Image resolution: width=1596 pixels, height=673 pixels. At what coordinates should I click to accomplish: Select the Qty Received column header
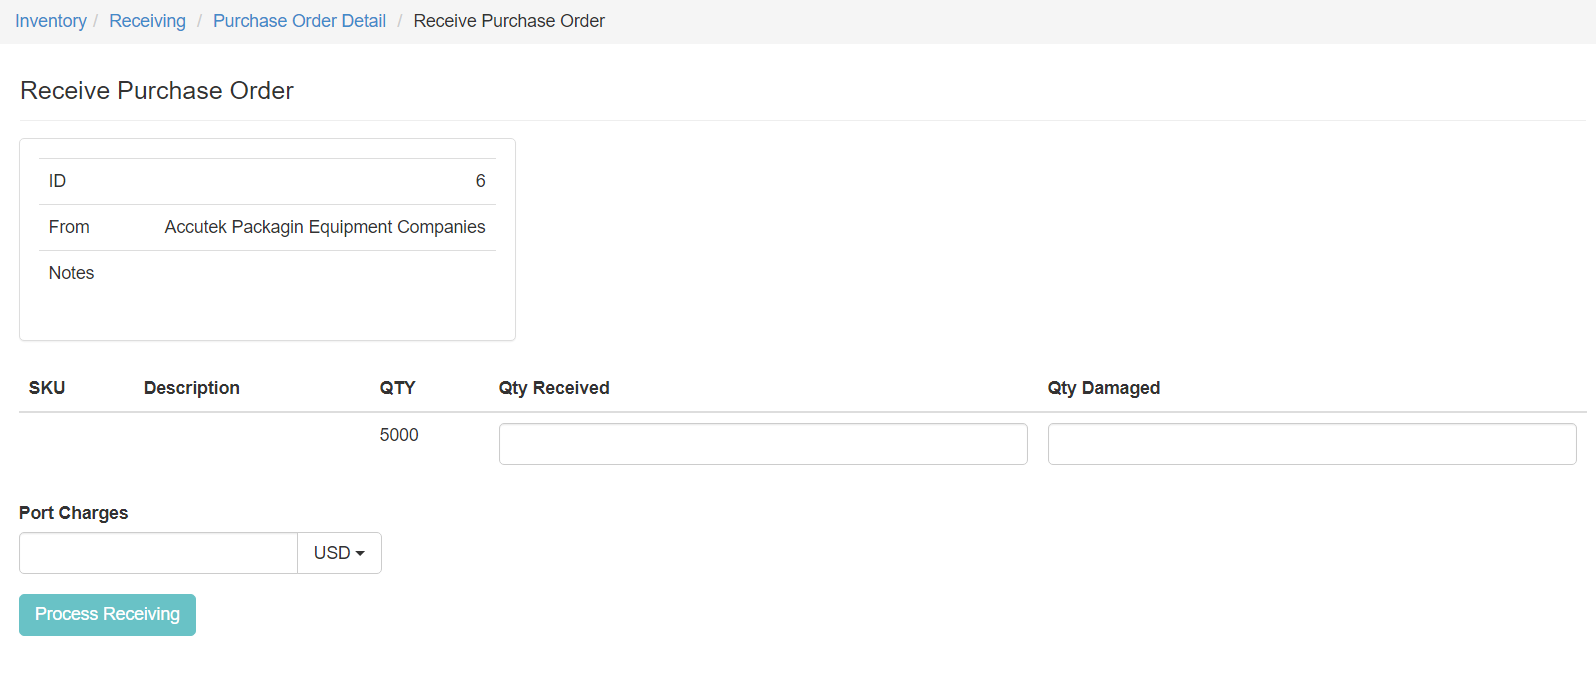tap(554, 388)
